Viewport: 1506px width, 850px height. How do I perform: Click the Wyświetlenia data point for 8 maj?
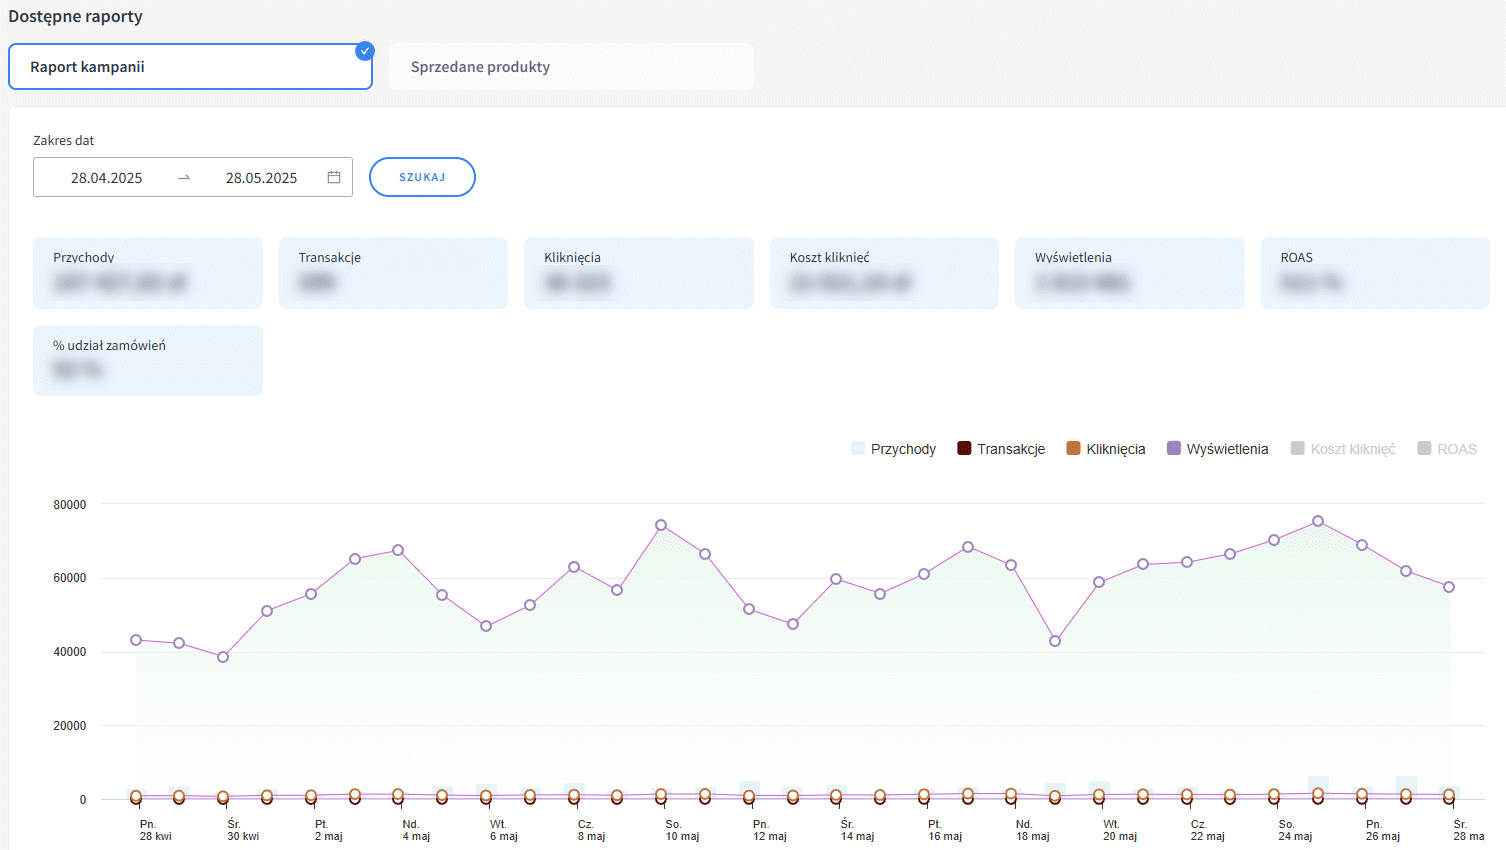pyautogui.click(x=574, y=567)
